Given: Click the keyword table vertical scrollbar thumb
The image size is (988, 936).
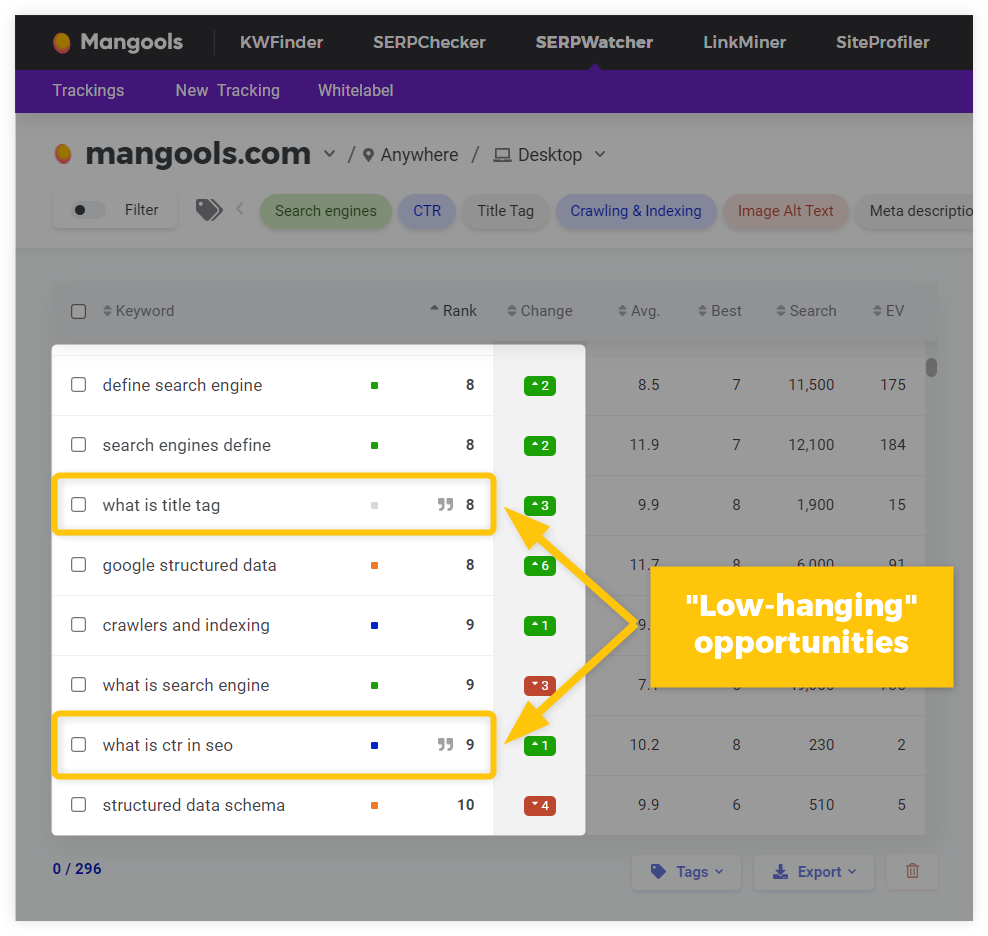Looking at the screenshot, I should pos(931,367).
